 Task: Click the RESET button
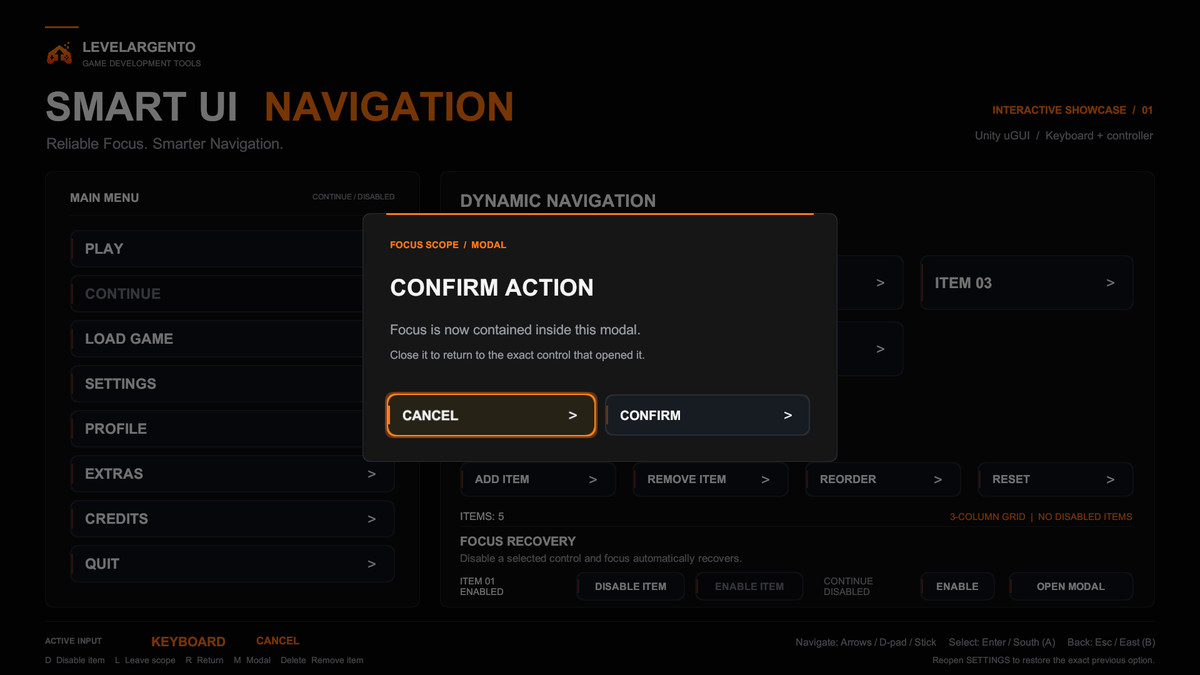tap(1056, 480)
